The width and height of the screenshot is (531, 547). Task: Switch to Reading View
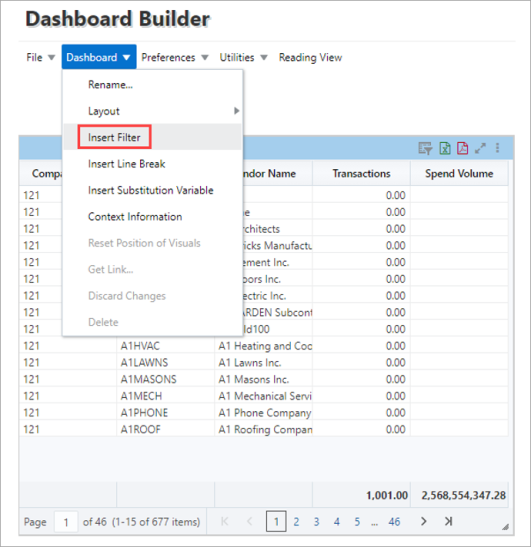tap(310, 57)
